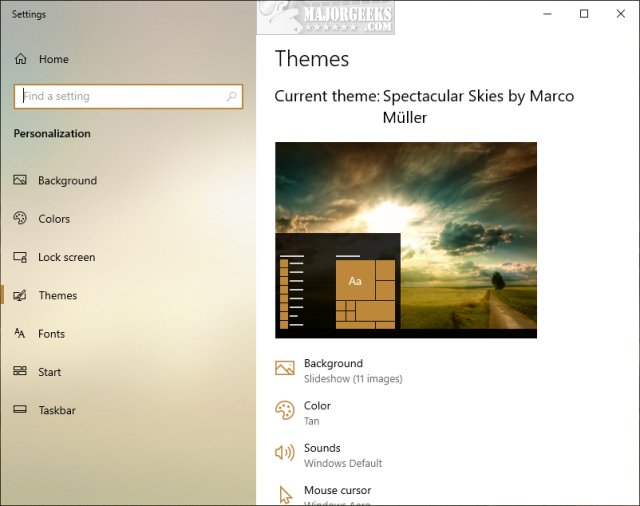The height and width of the screenshot is (506, 640).
Task: Click the Themes brush icon
Action: [x=20, y=295]
